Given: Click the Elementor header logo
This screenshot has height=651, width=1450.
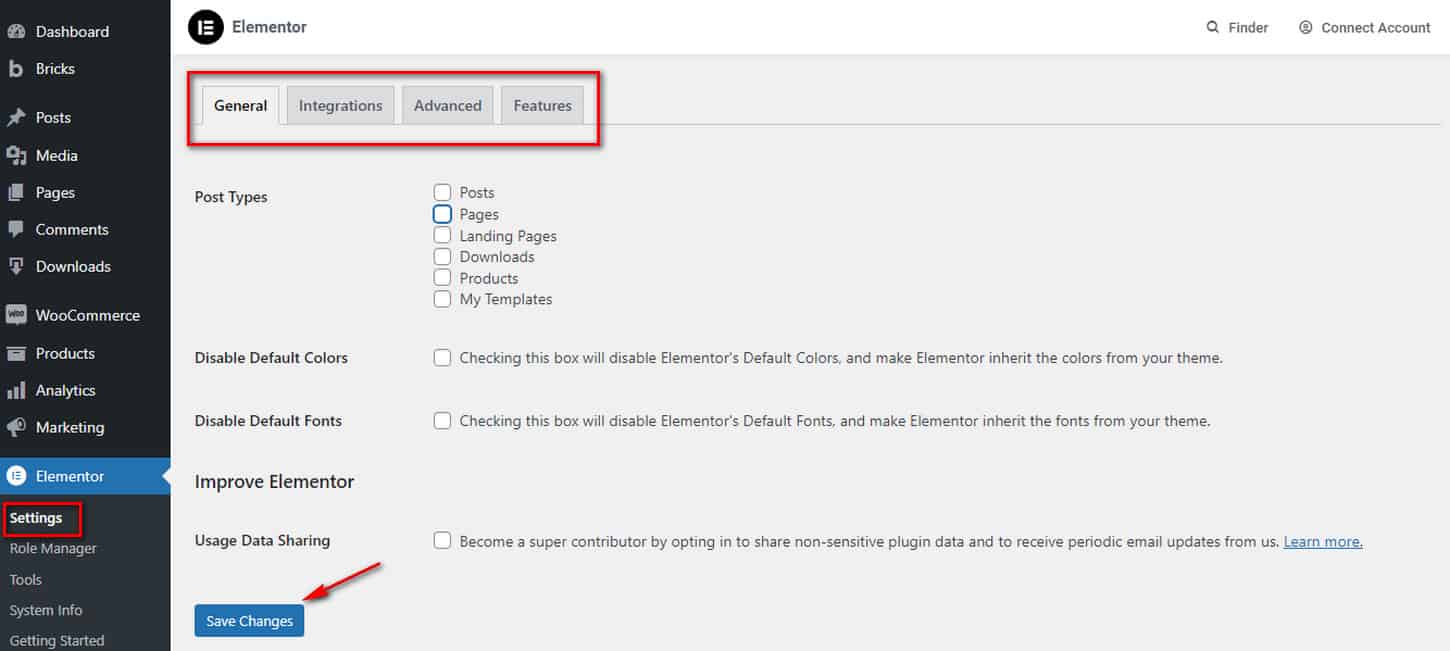Looking at the screenshot, I should 206,27.
